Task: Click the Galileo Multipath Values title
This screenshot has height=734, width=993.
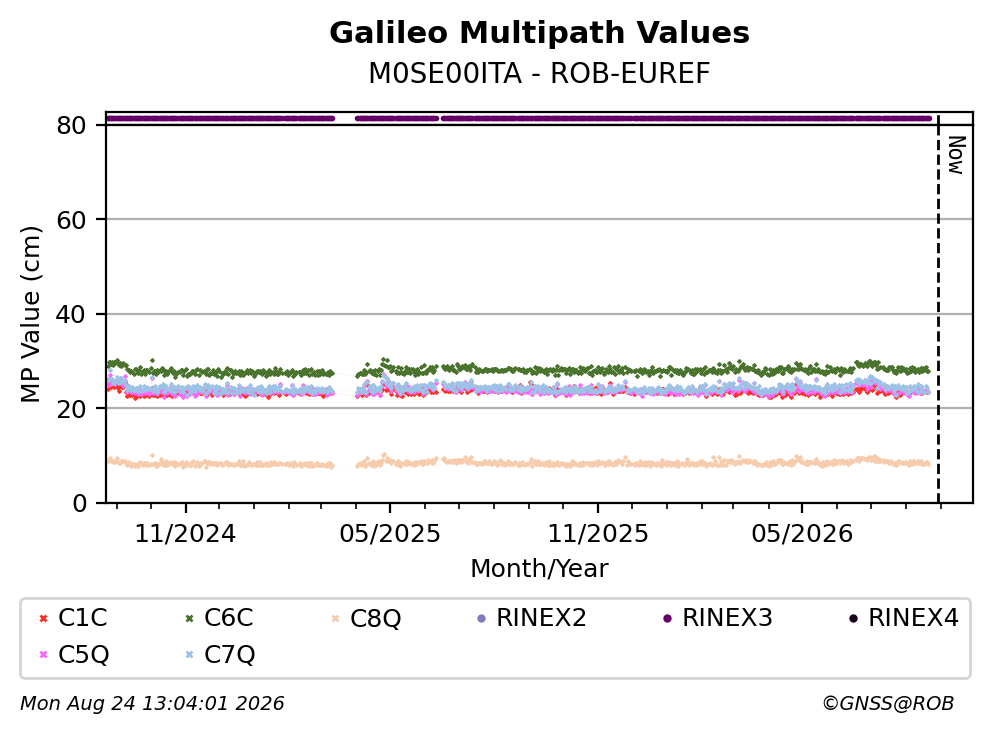Action: tap(540, 33)
